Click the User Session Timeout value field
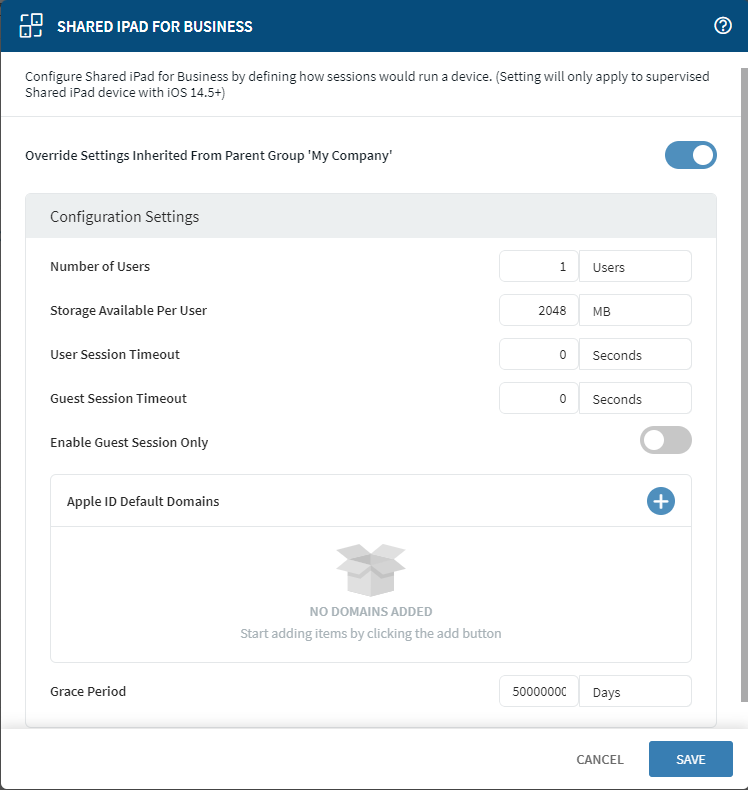This screenshot has width=748, height=790. click(539, 355)
